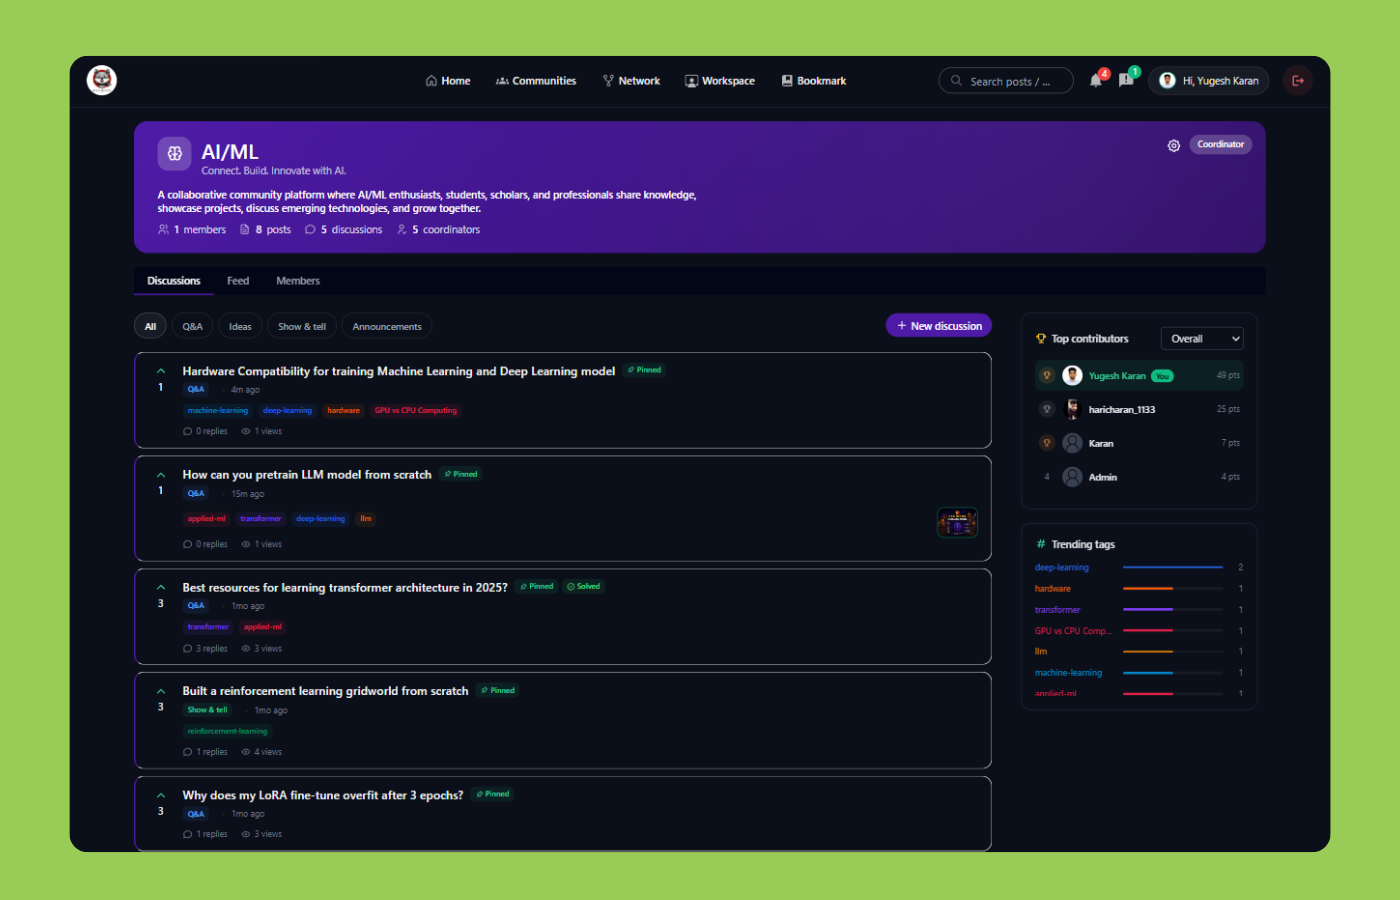Upvote the LoRA fine-tune discussion
The width and height of the screenshot is (1400, 900).
point(161,795)
